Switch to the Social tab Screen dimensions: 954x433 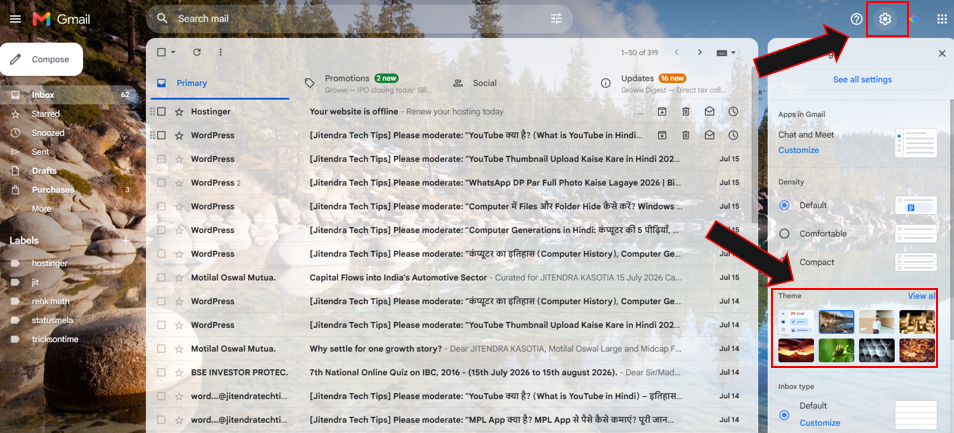point(517,83)
